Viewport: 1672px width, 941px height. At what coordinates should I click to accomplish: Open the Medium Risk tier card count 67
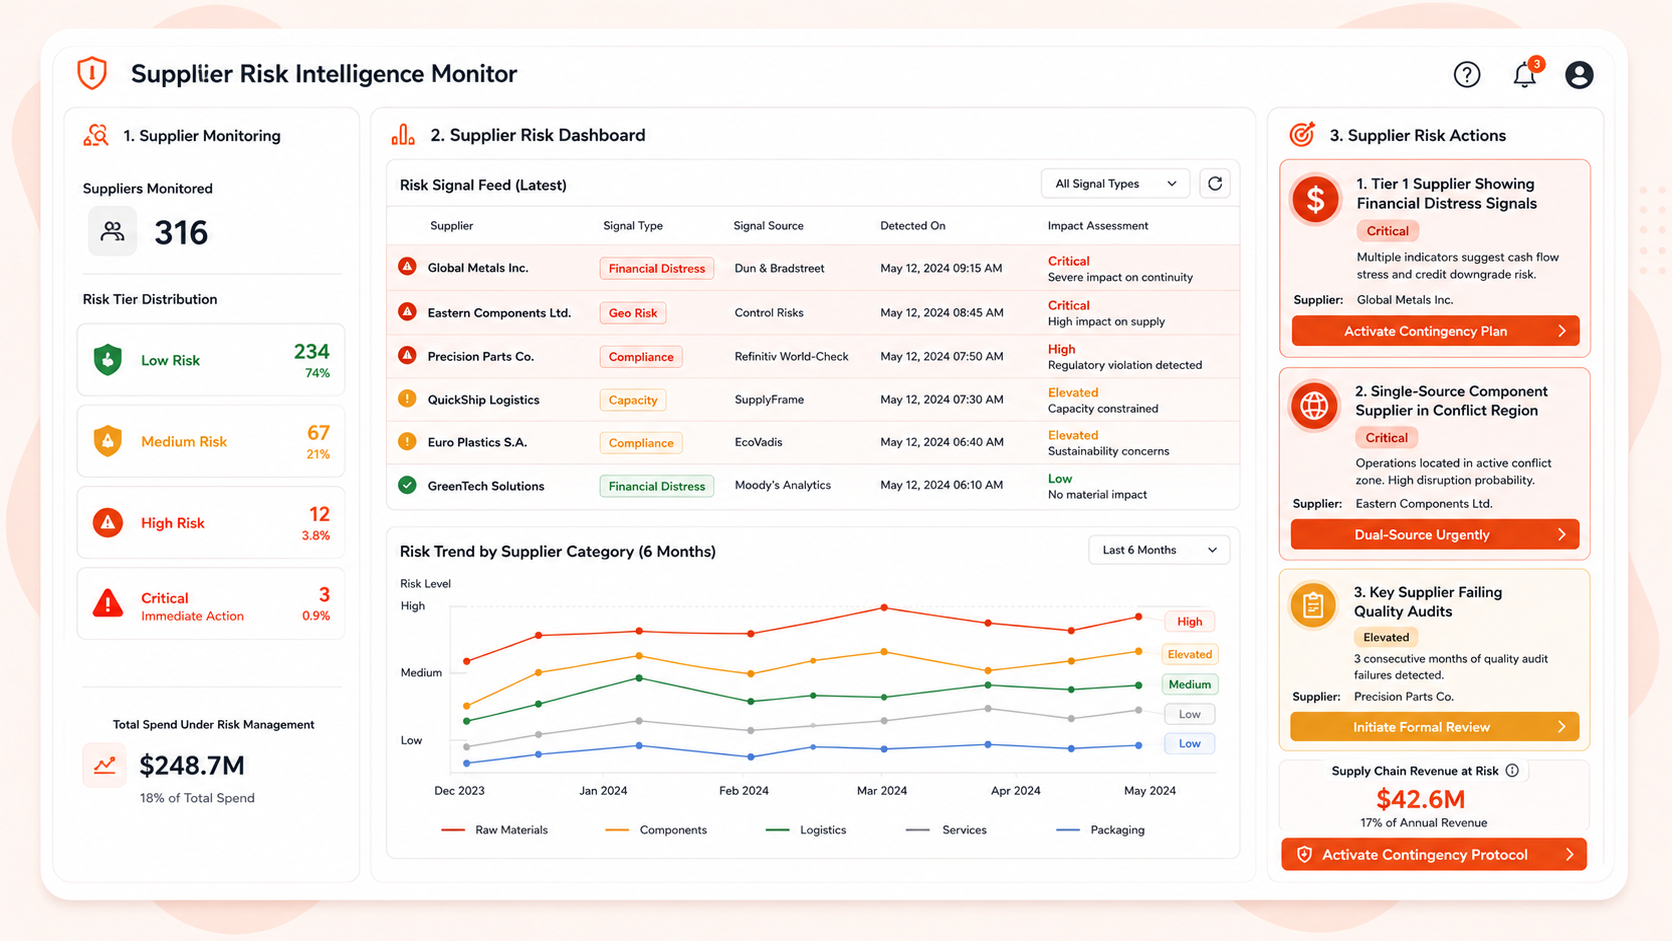[211, 441]
